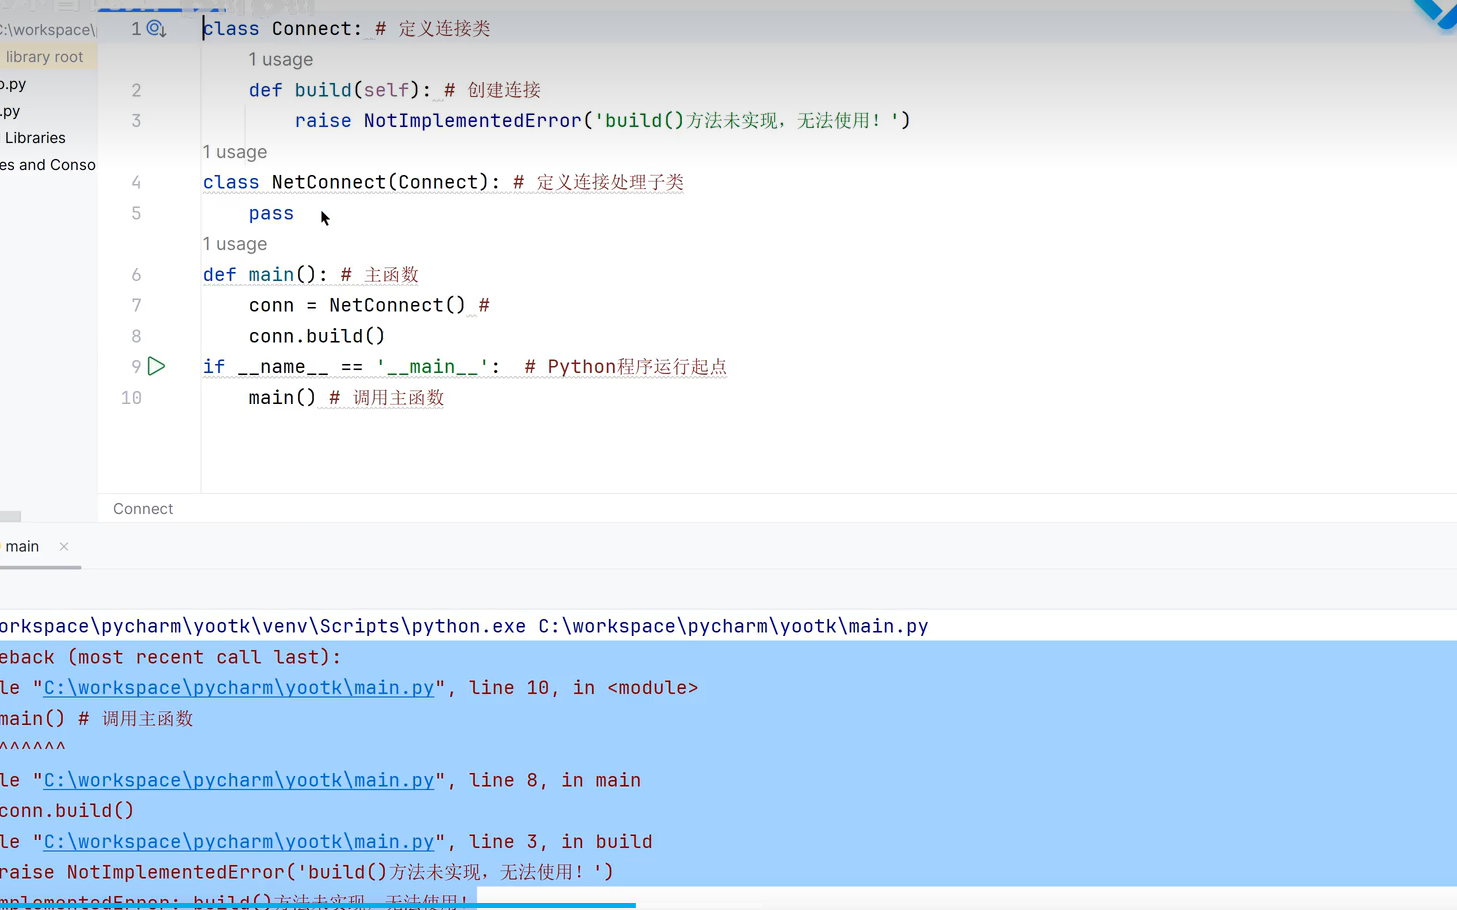Select the Scratches and Consoles tree item

point(48,165)
